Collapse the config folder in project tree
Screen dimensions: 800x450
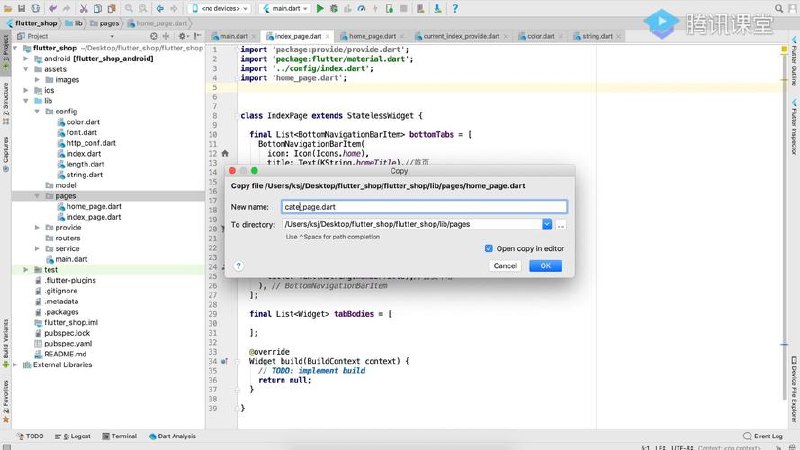tap(37, 111)
